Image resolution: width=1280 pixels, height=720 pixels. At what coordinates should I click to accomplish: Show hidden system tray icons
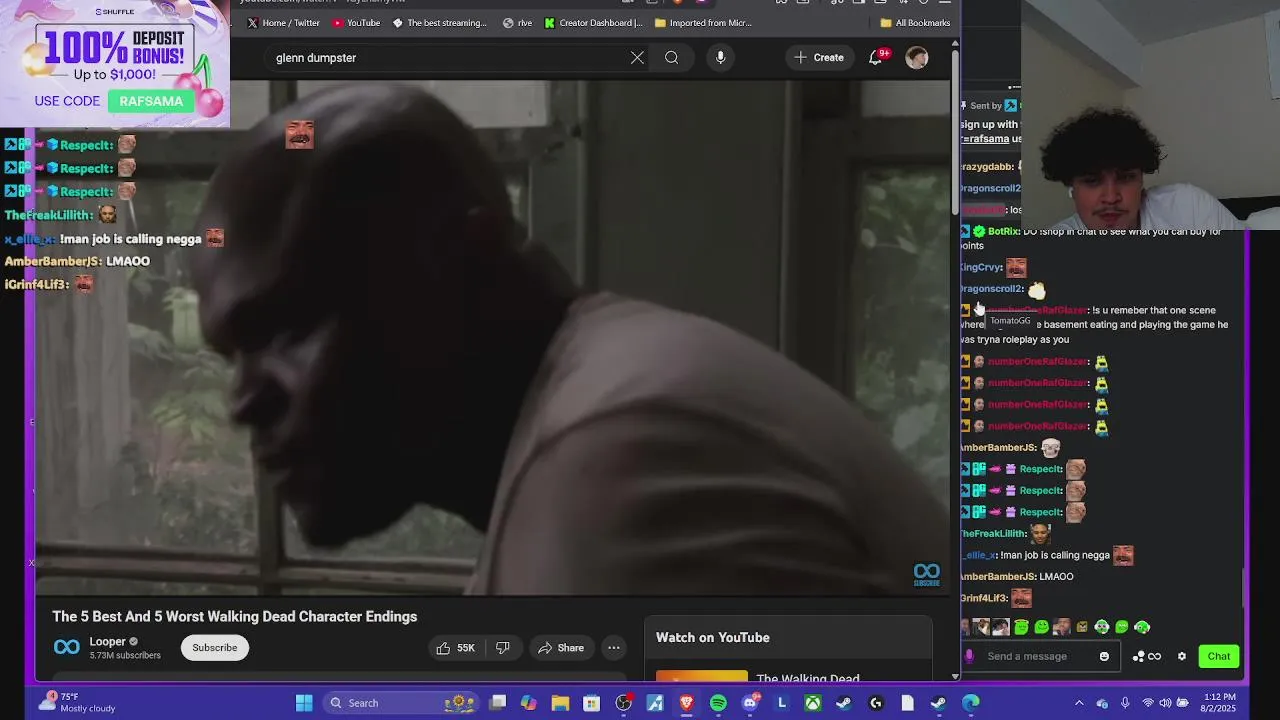click(x=1079, y=704)
